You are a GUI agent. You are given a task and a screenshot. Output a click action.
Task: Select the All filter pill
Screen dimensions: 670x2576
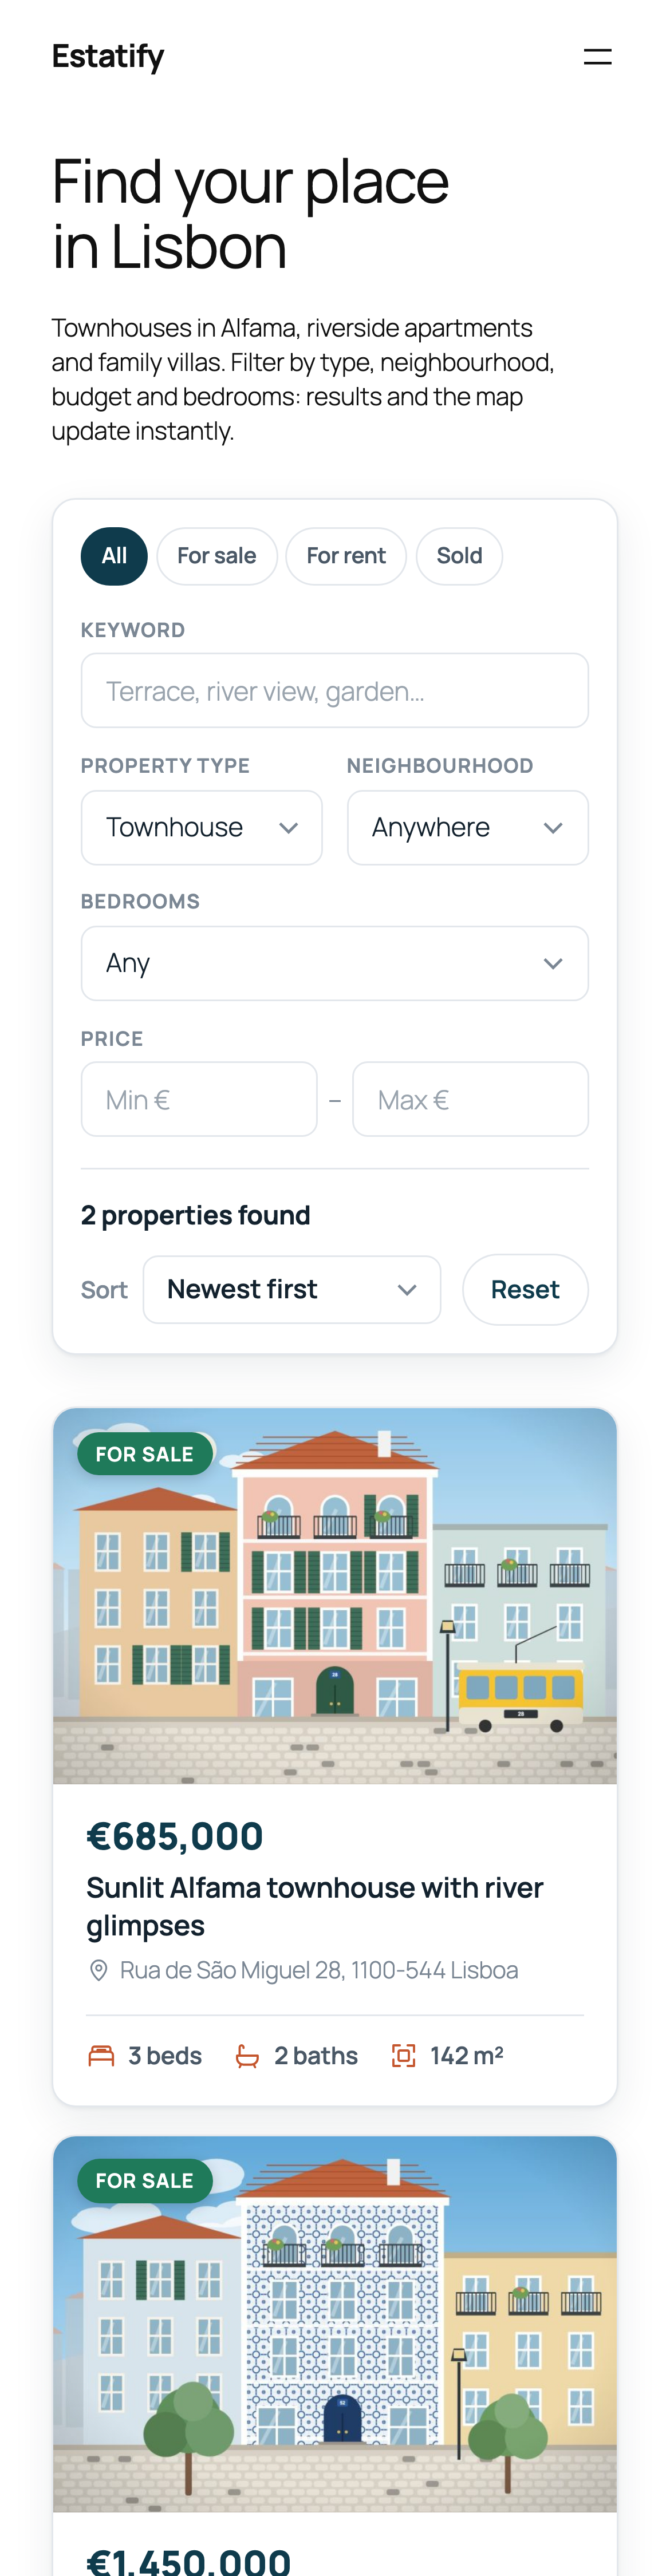tap(114, 556)
